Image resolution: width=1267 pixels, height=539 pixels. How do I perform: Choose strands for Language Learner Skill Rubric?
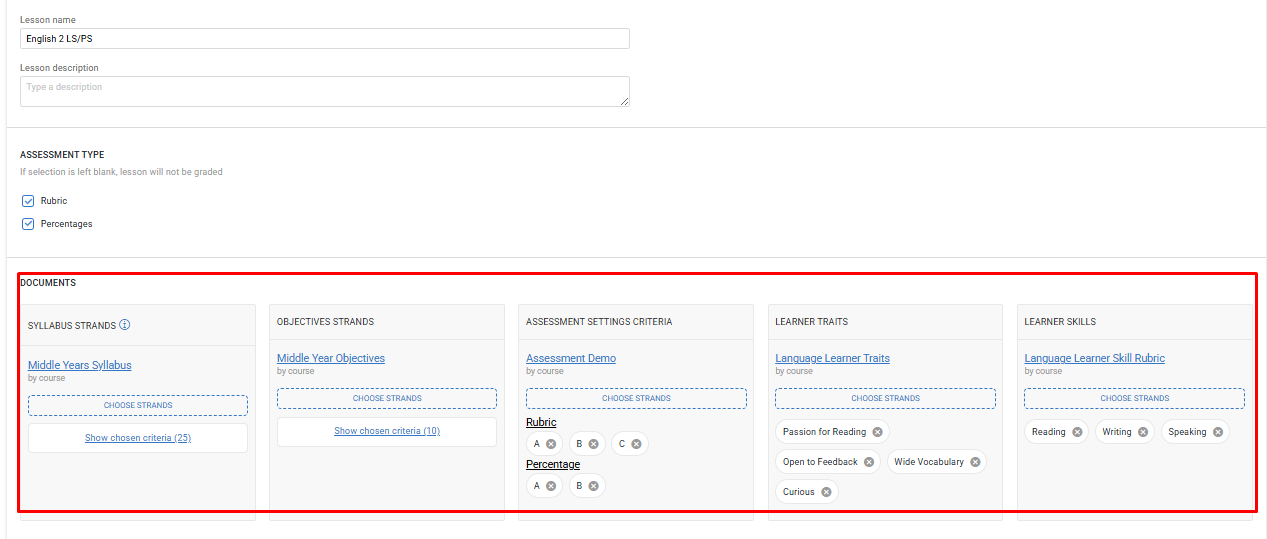[1134, 398]
